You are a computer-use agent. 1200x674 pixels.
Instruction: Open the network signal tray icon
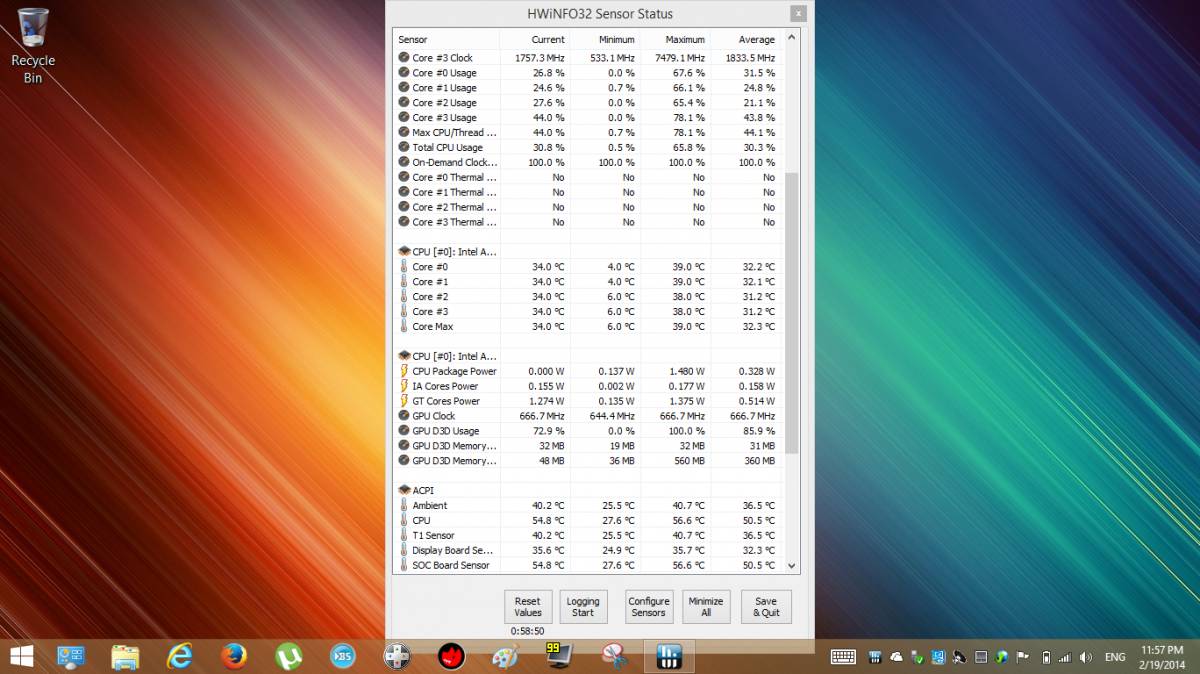point(1064,657)
